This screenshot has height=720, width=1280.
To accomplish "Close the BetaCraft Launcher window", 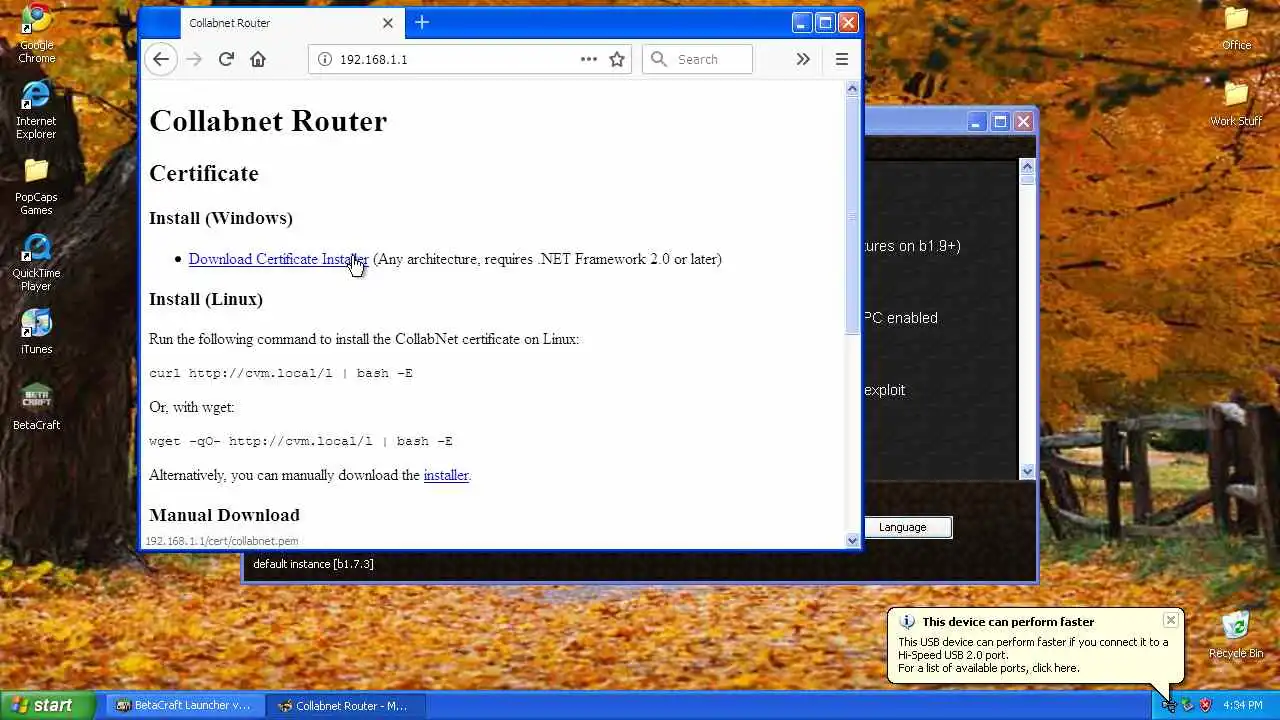I will [x=1023, y=122].
